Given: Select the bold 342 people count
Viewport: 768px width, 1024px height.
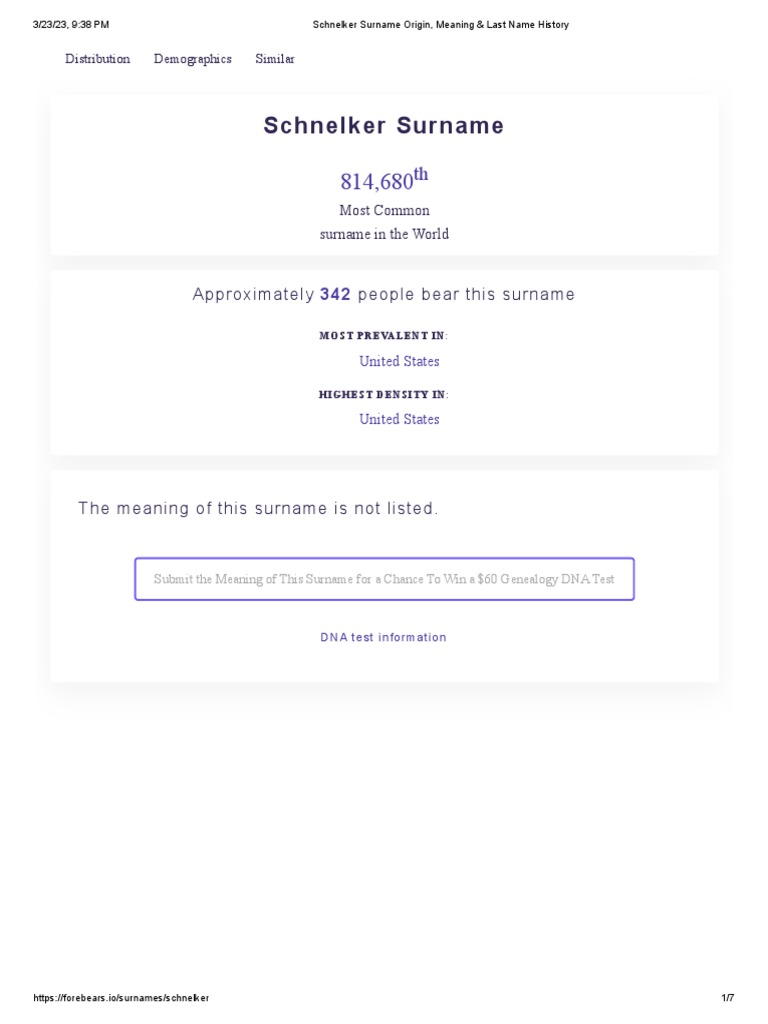Looking at the screenshot, I should coord(335,295).
